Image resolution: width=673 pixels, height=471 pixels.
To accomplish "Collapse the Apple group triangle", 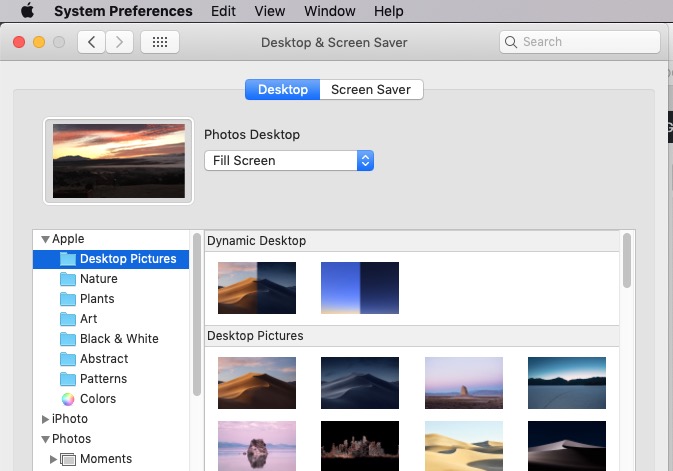I will tap(45, 239).
